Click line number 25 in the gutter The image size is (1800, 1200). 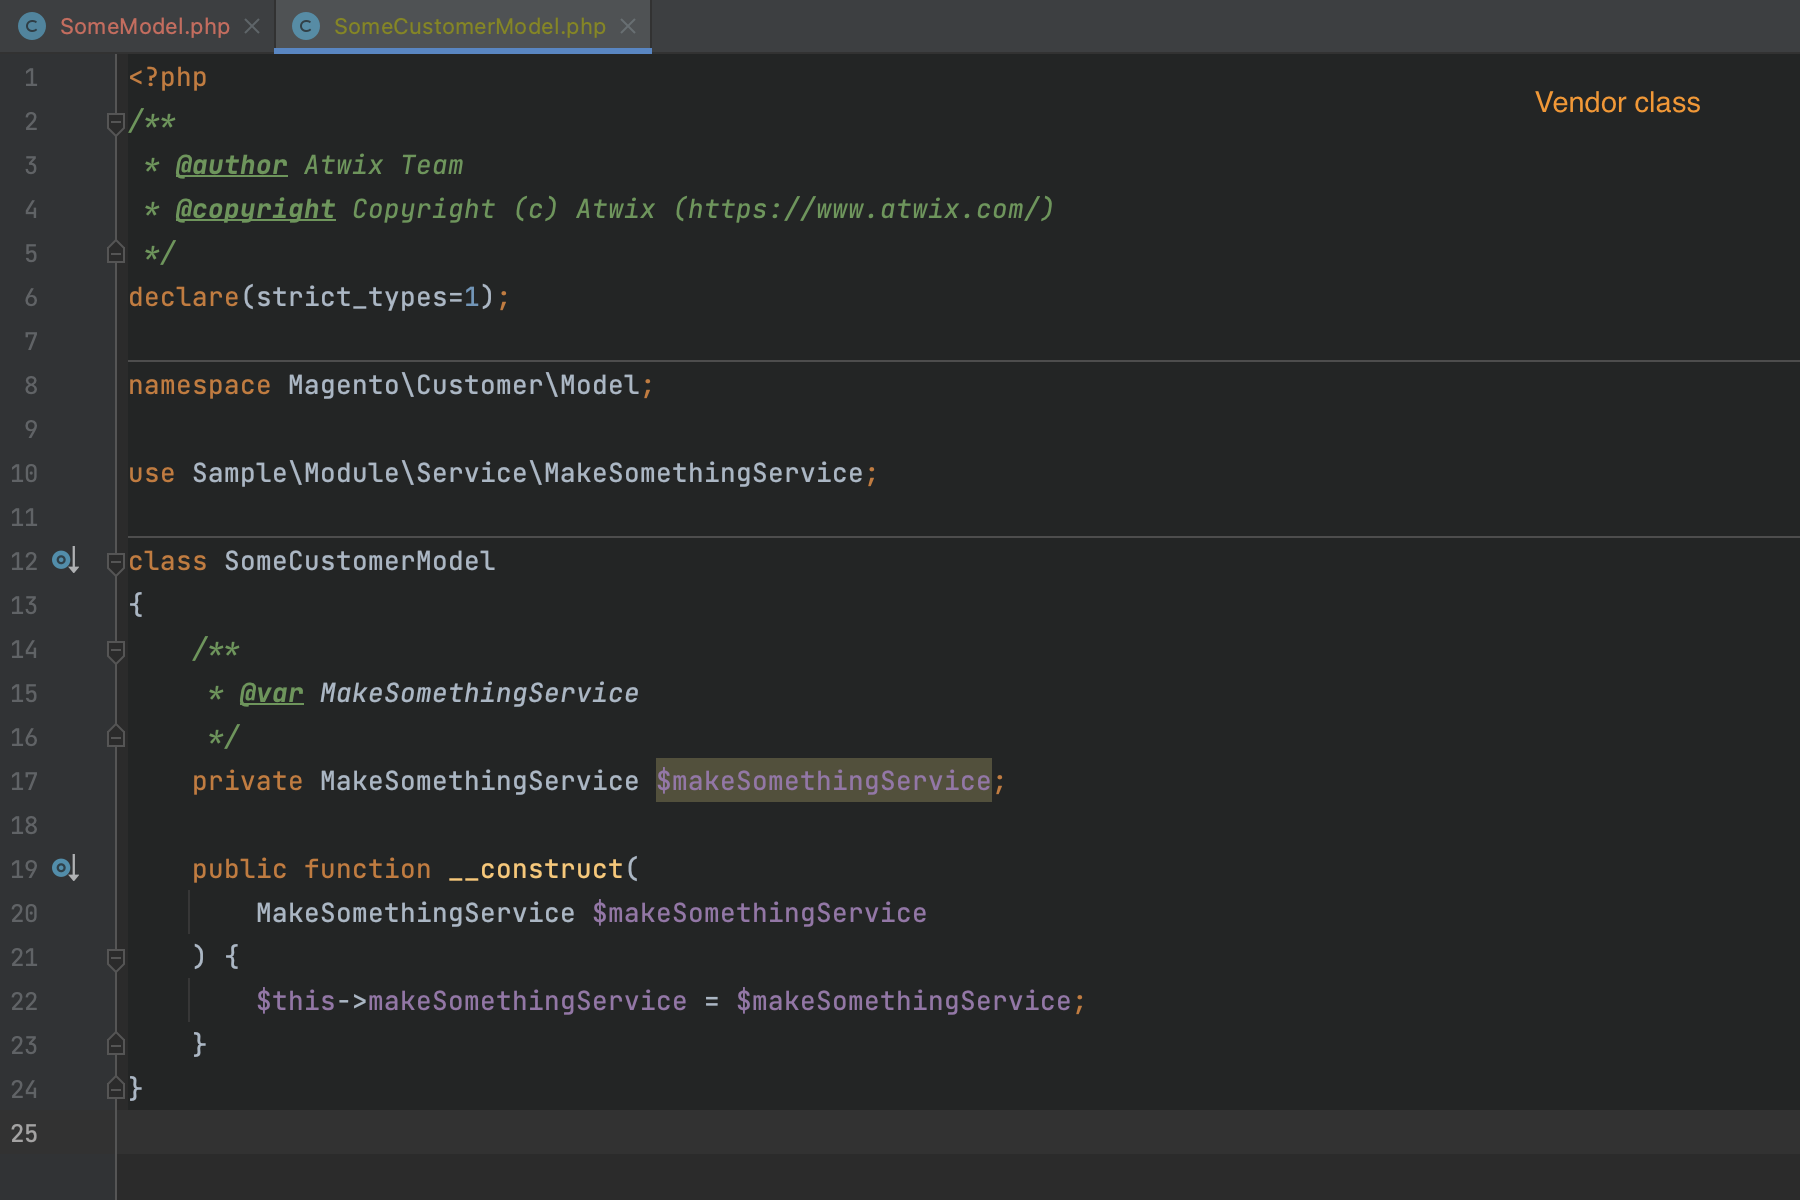point(24,1133)
